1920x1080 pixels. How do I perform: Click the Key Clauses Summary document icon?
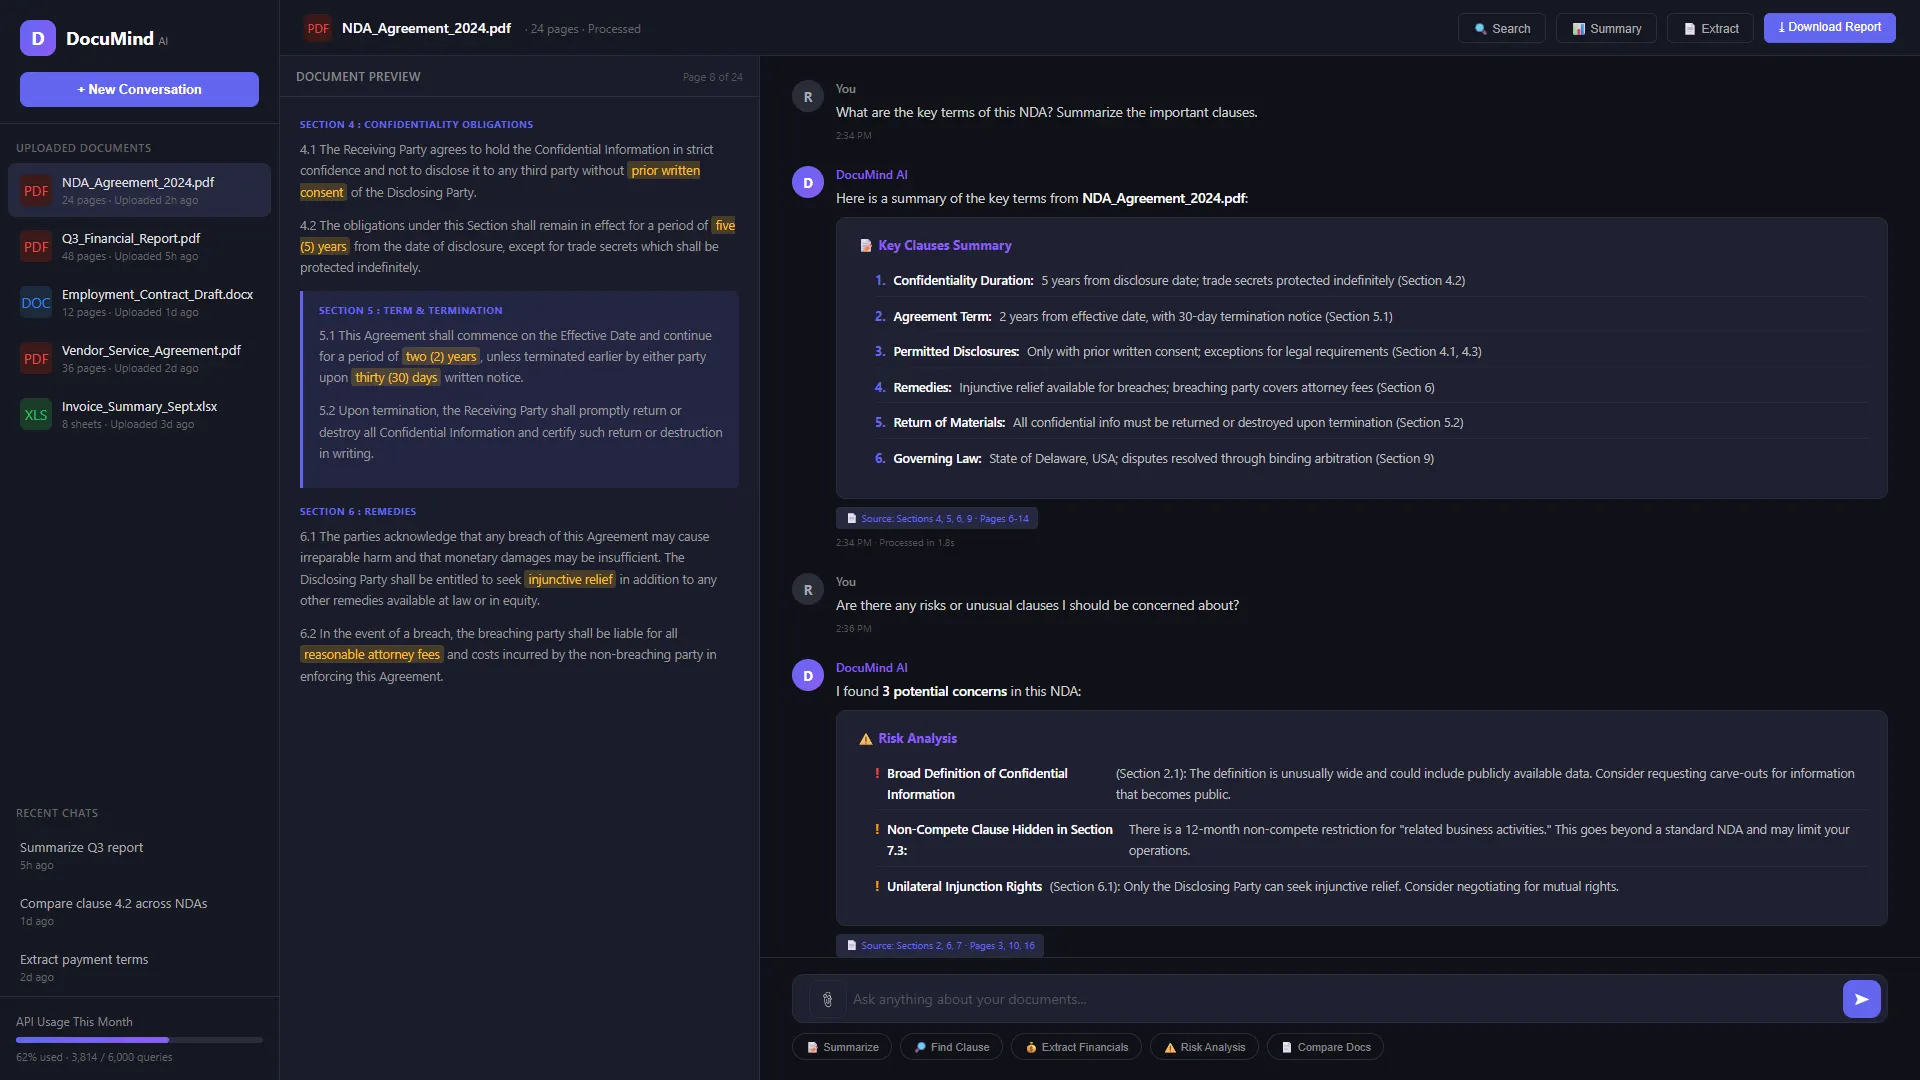[866, 246]
